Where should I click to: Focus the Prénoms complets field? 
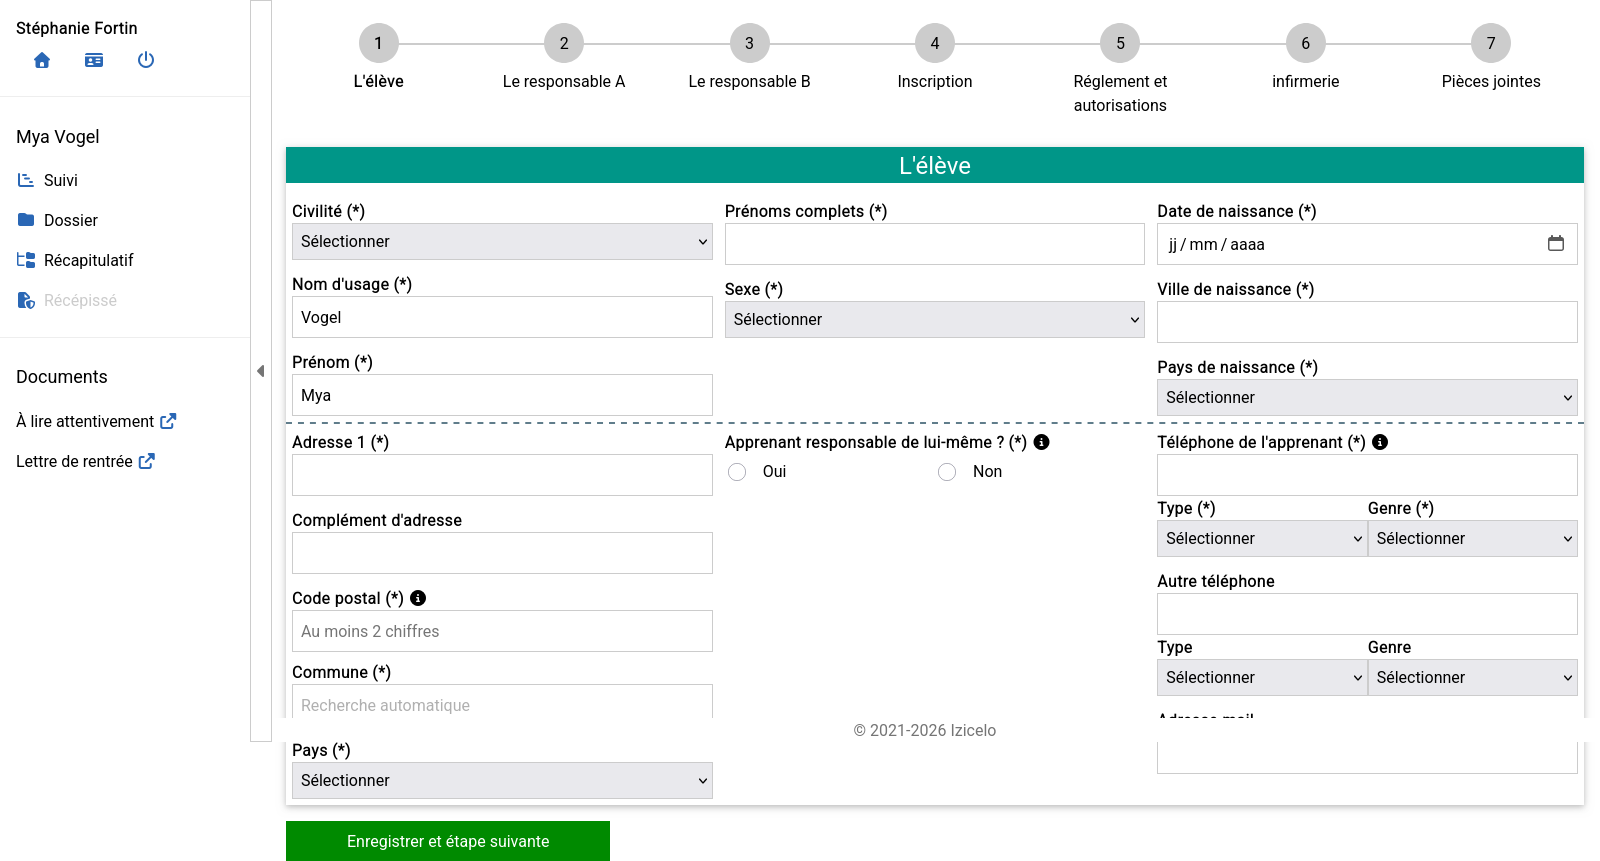pyautogui.click(x=935, y=244)
